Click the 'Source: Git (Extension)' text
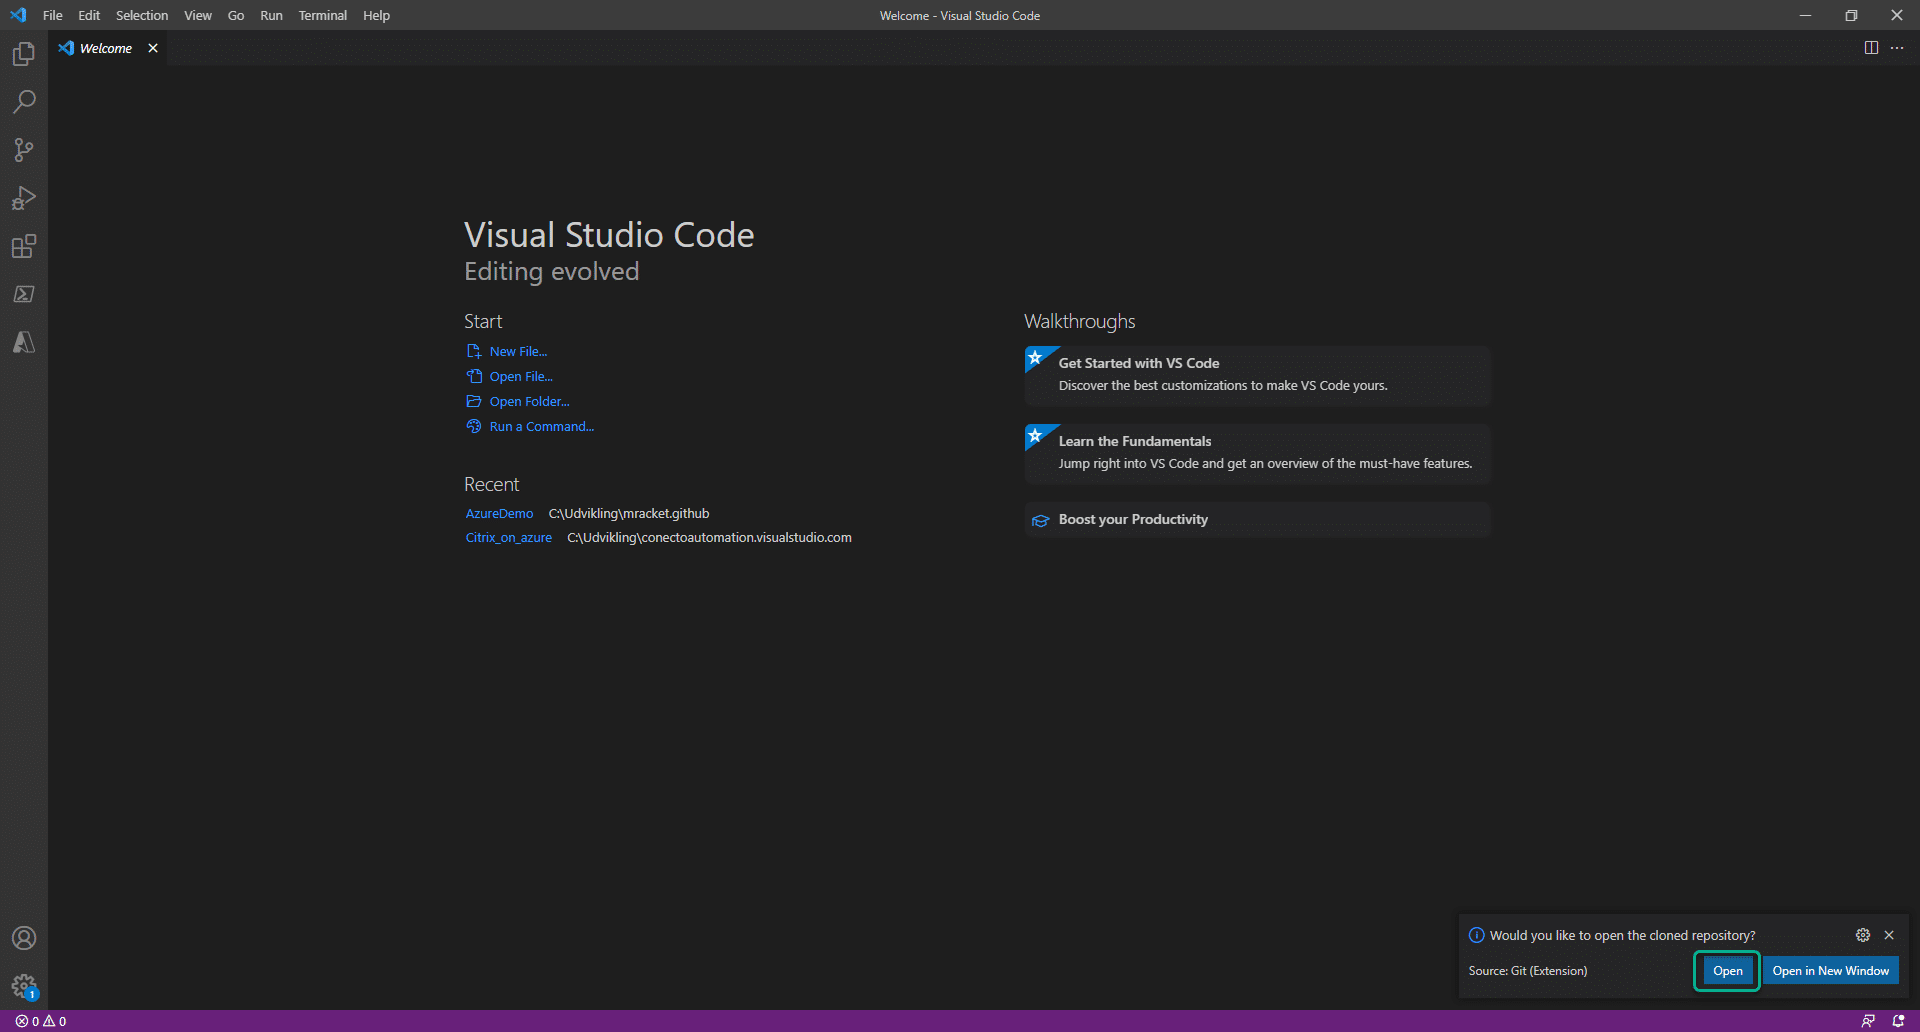Image resolution: width=1920 pixels, height=1032 pixels. pos(1527,971)
